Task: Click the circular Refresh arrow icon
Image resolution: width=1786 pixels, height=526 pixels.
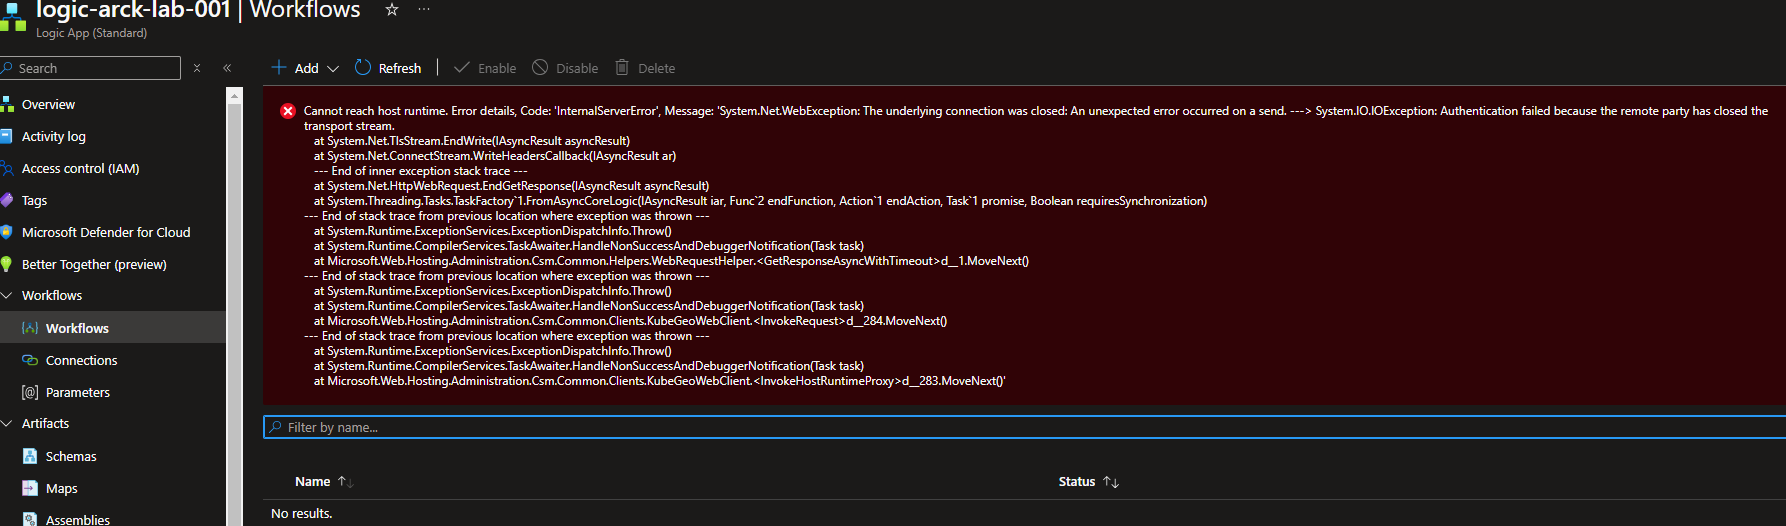Action: [x=363, y=67]
